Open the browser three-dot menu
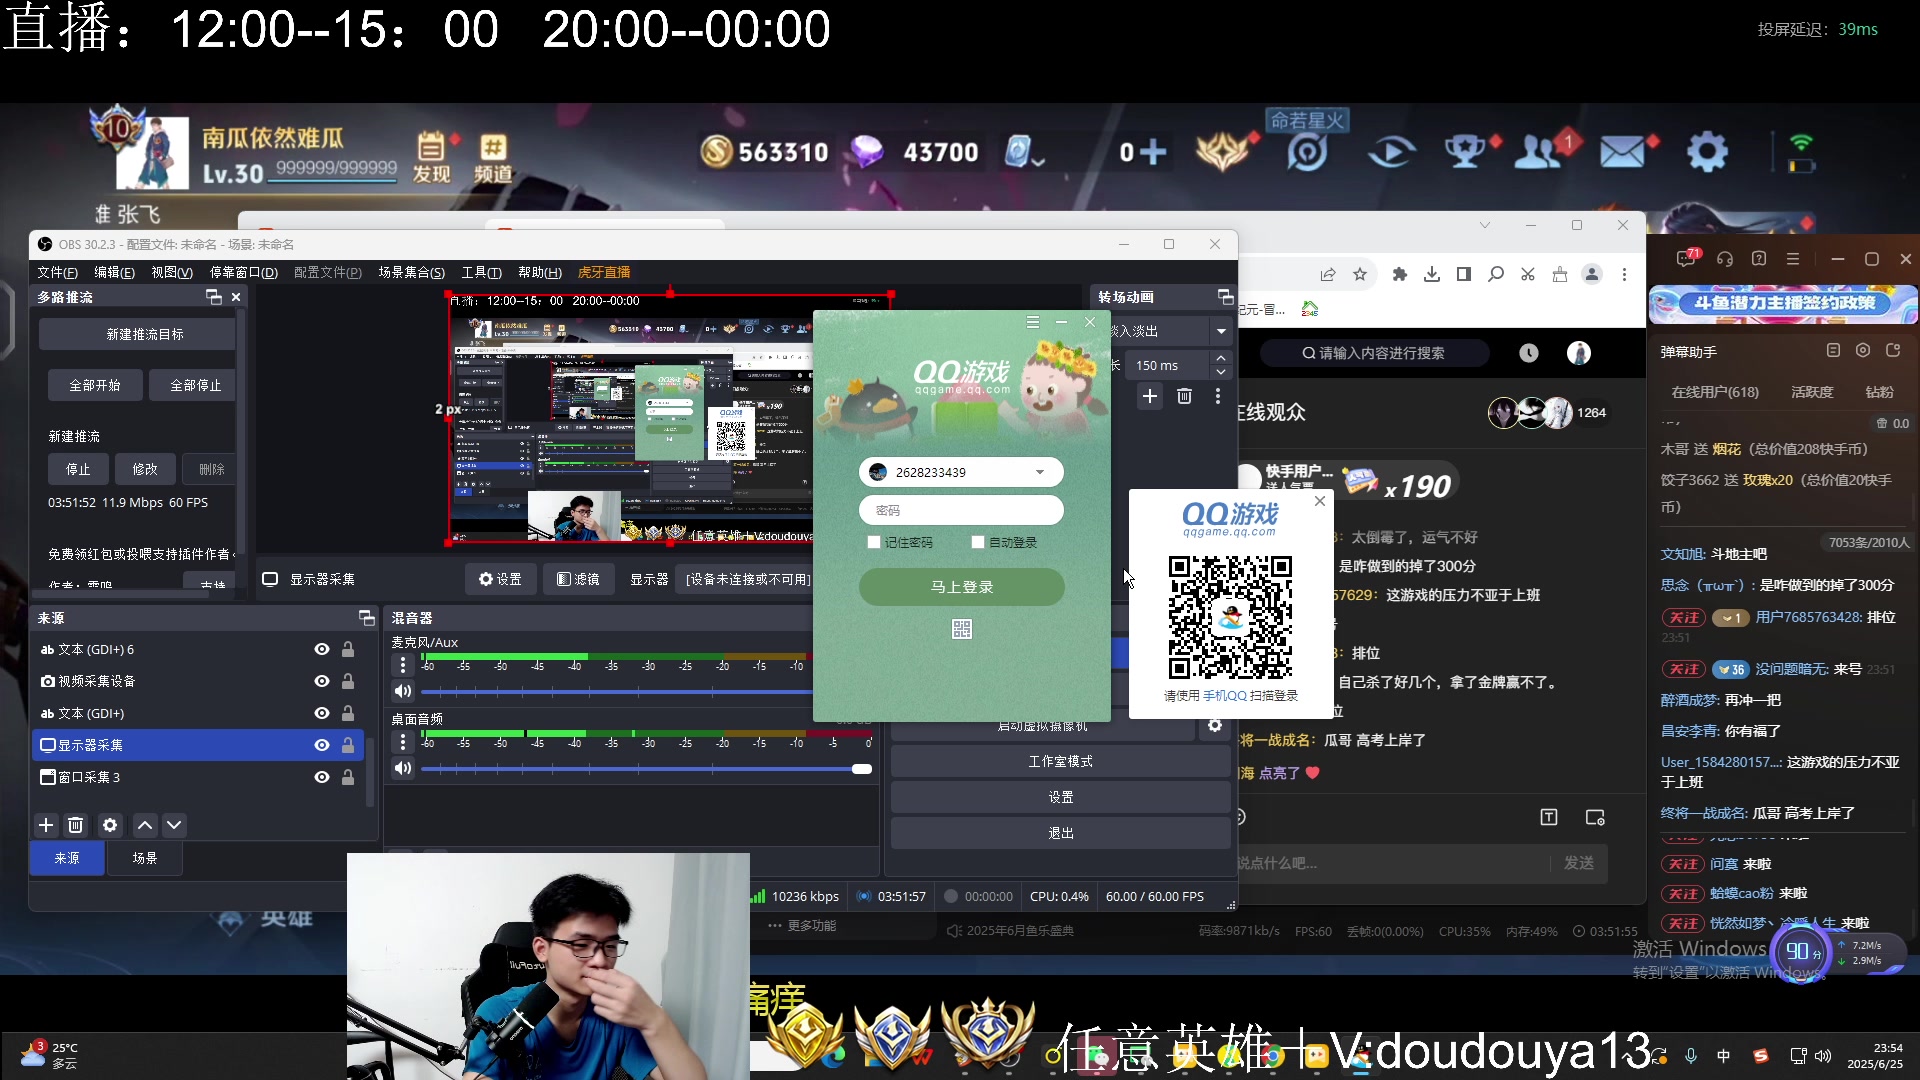The width and height of the screenshot is (1920, 1080). [1624, 274]
